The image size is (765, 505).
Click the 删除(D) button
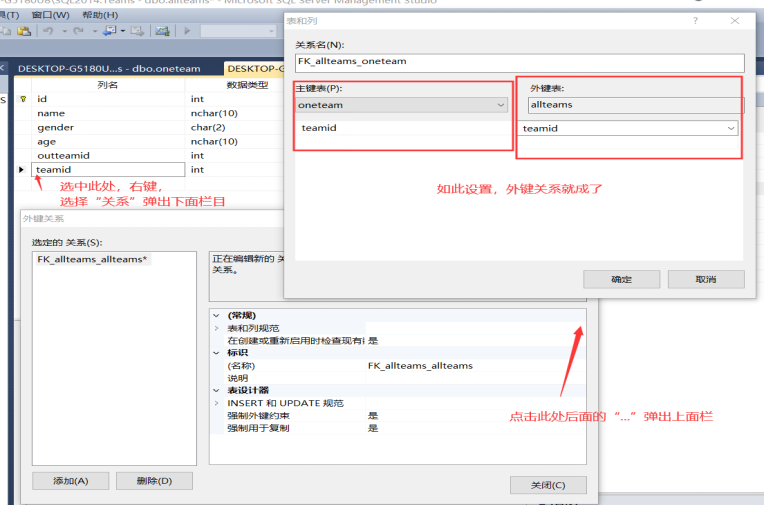[154, 481]
